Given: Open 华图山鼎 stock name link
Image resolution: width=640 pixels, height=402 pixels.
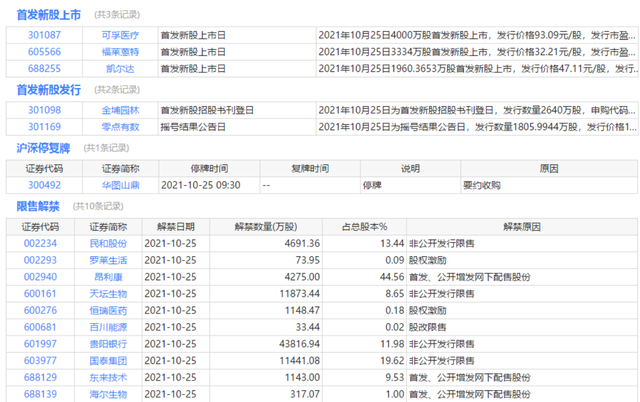Looking at the screenshot, I should point(120,185).
